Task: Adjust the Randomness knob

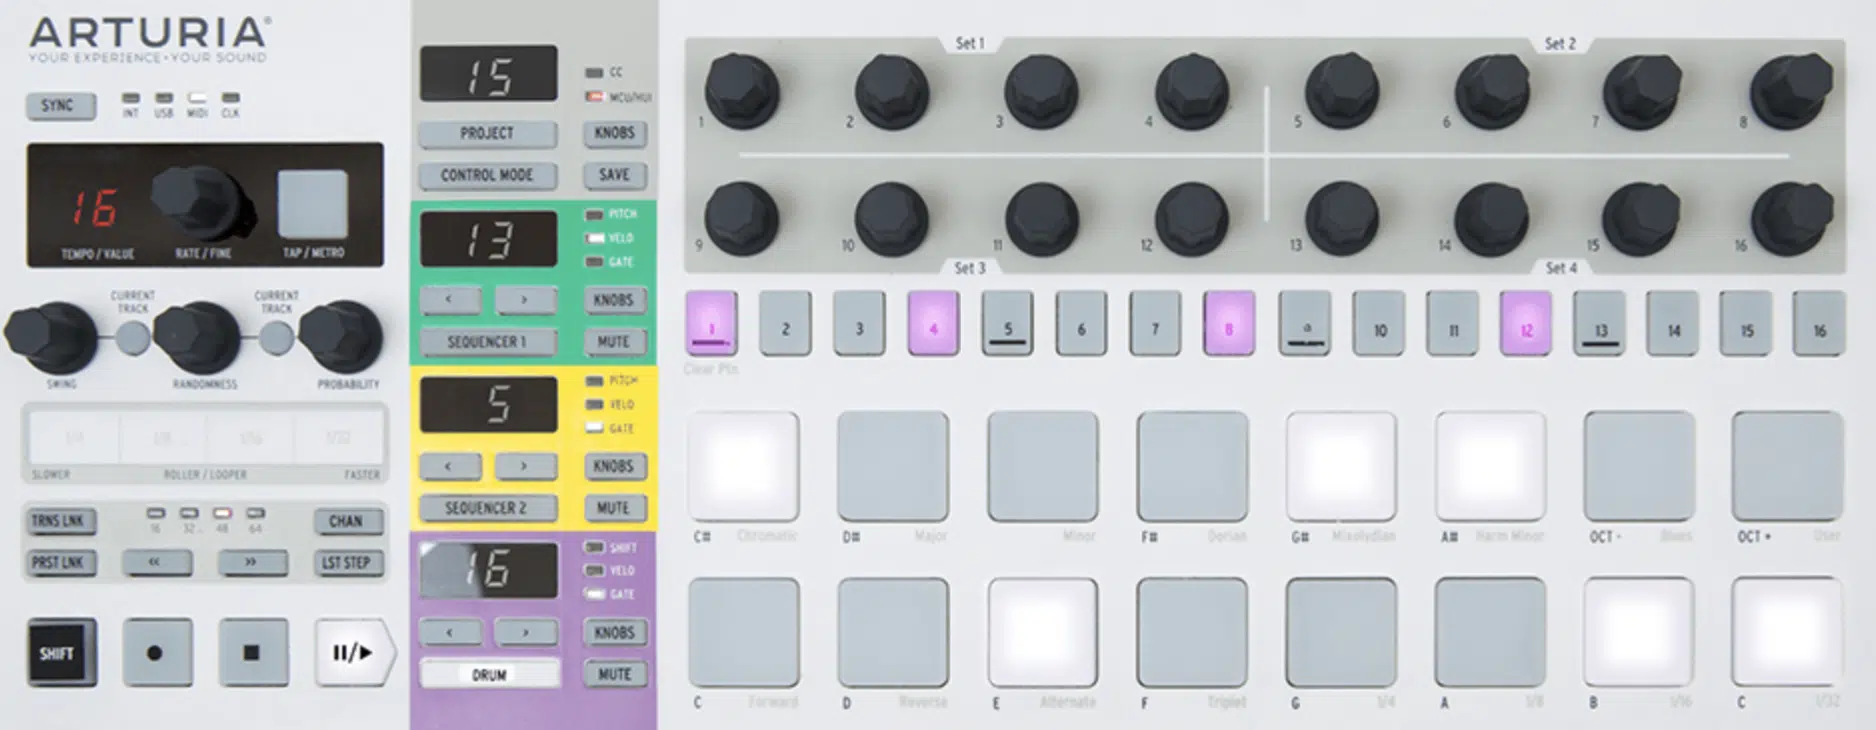Action: (199, 336)
